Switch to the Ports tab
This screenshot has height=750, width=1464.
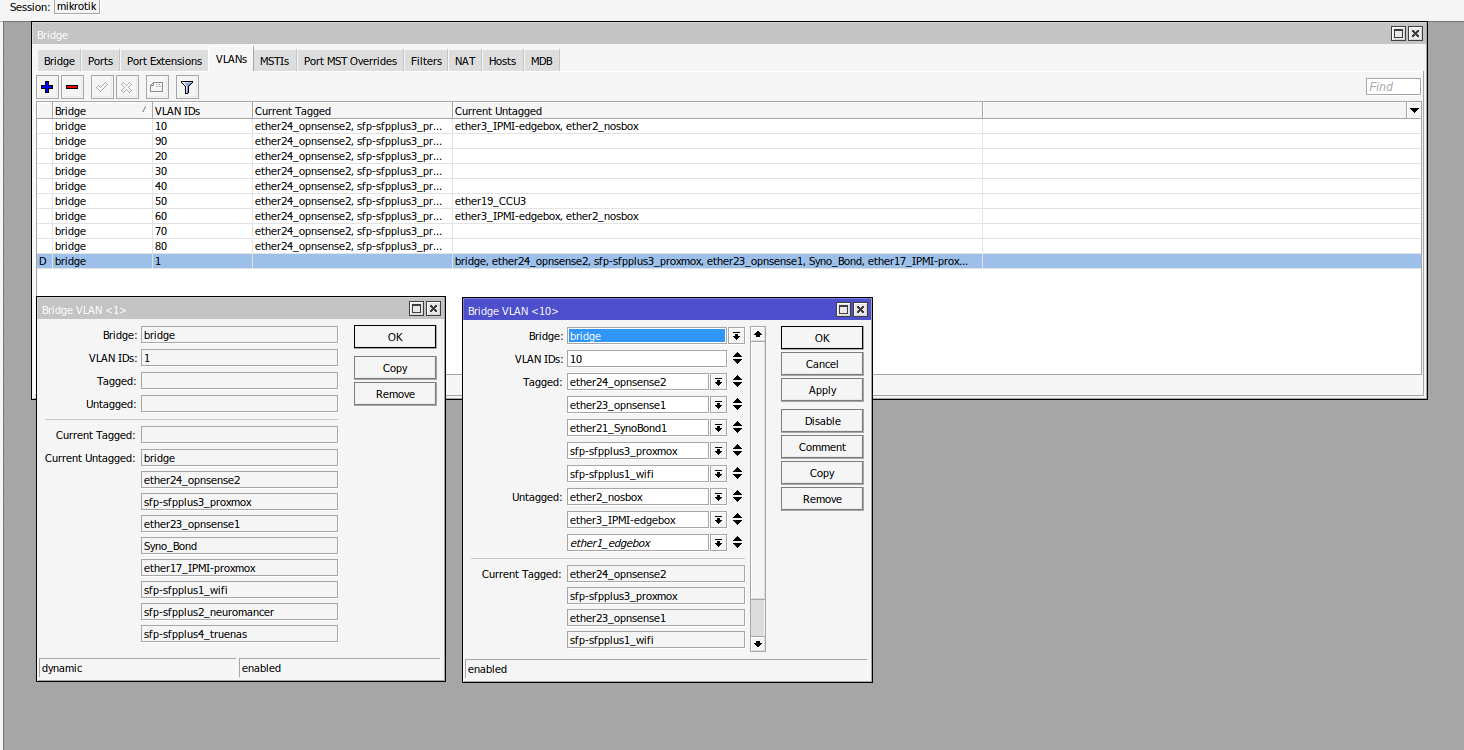100,61
